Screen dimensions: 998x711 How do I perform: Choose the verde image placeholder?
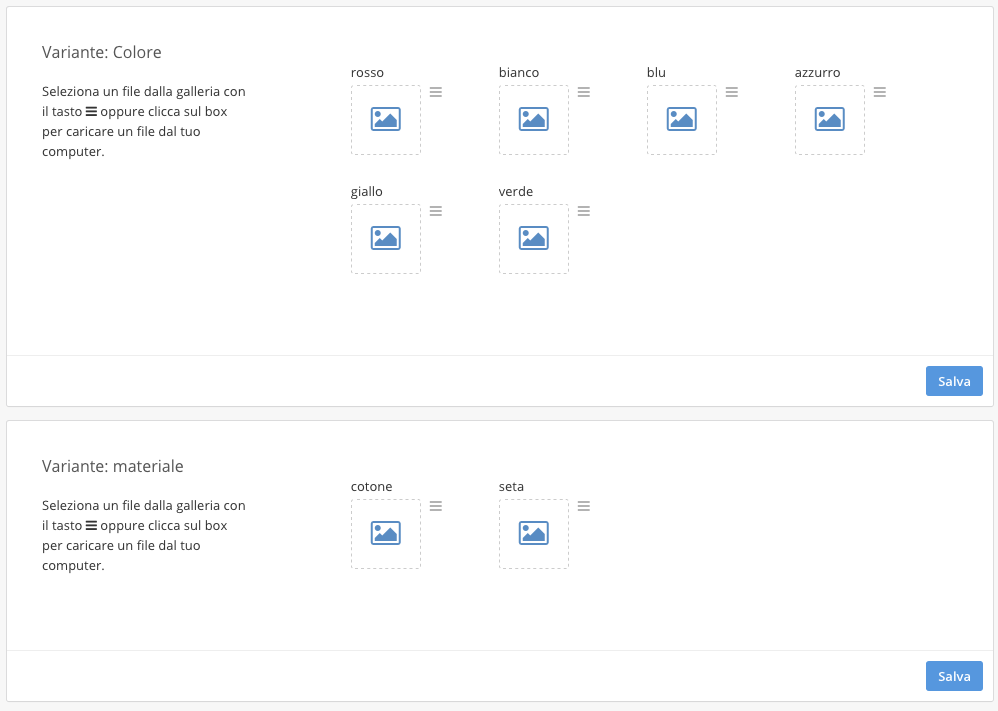tap(534, 239)
